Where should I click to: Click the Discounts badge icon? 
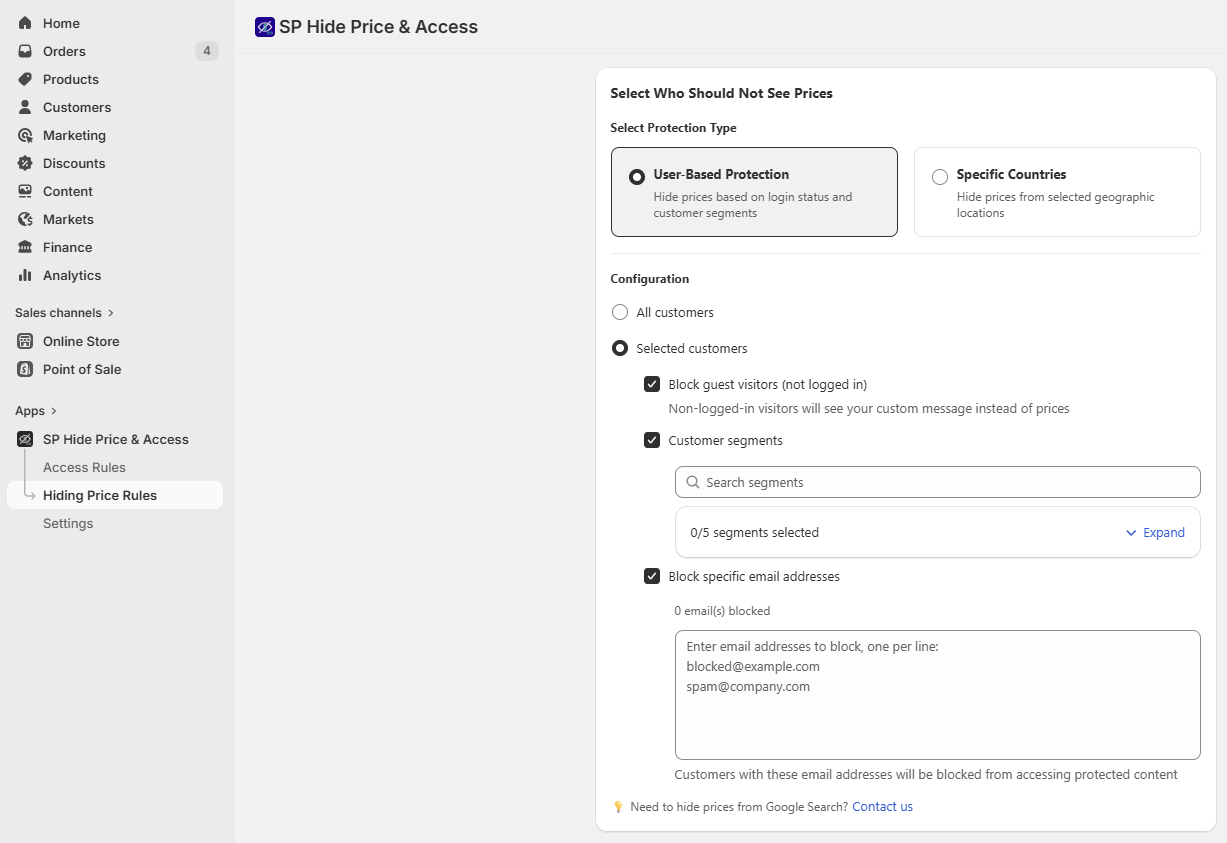pos(25,163)
